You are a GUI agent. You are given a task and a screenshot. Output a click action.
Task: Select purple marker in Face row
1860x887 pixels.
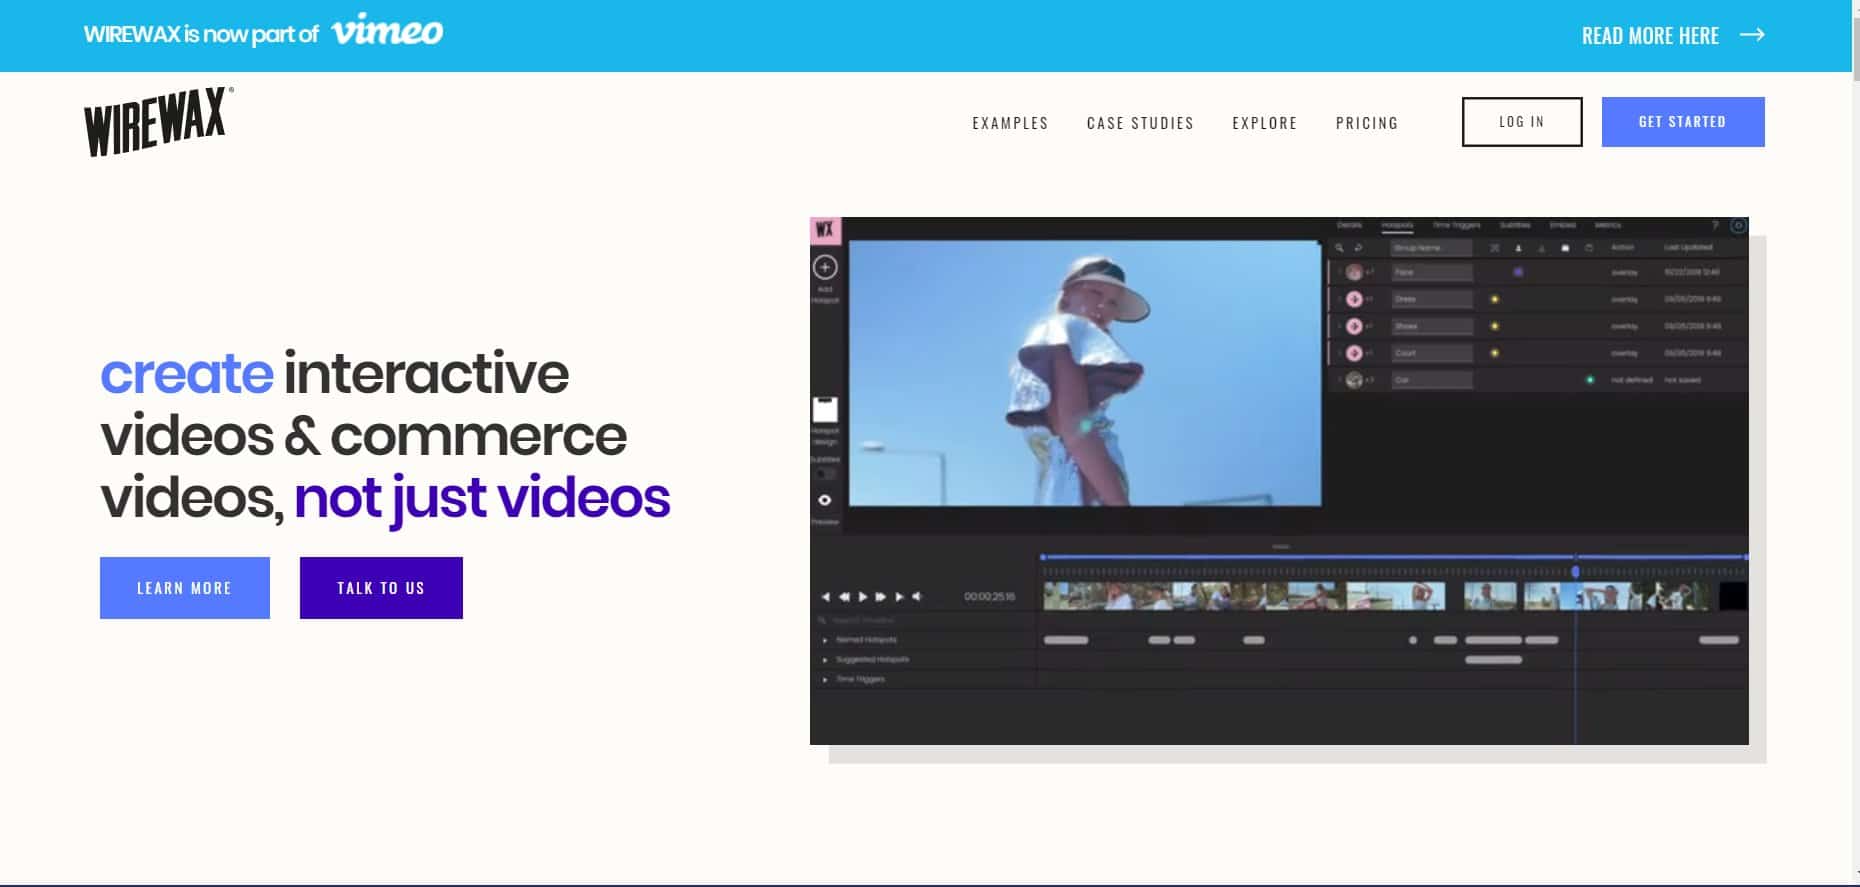tap(1518, 272)
